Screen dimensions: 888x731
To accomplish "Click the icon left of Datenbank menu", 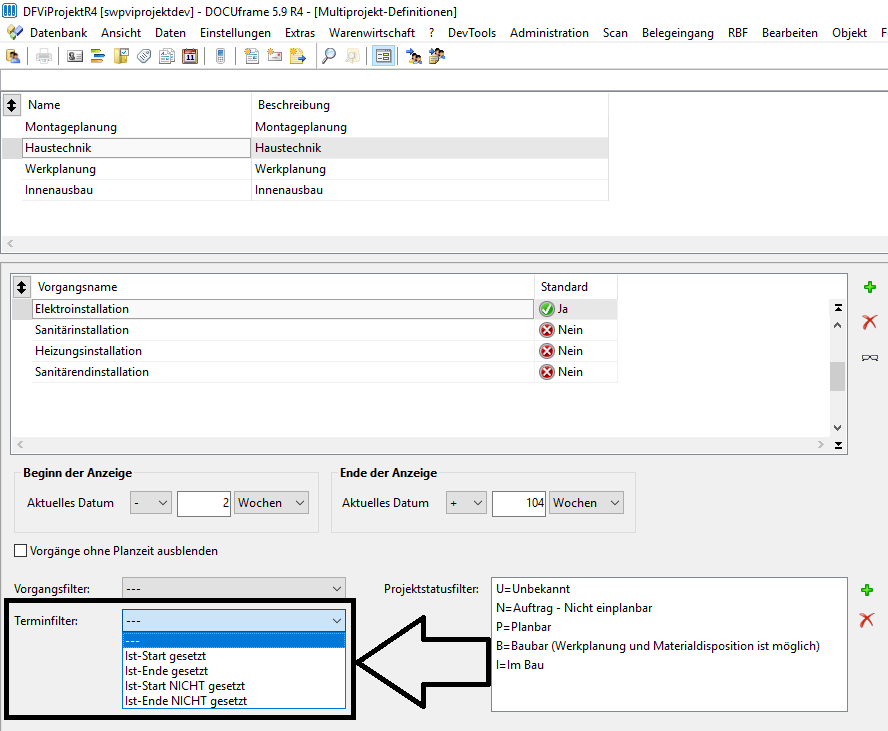I will pos(15,33).
